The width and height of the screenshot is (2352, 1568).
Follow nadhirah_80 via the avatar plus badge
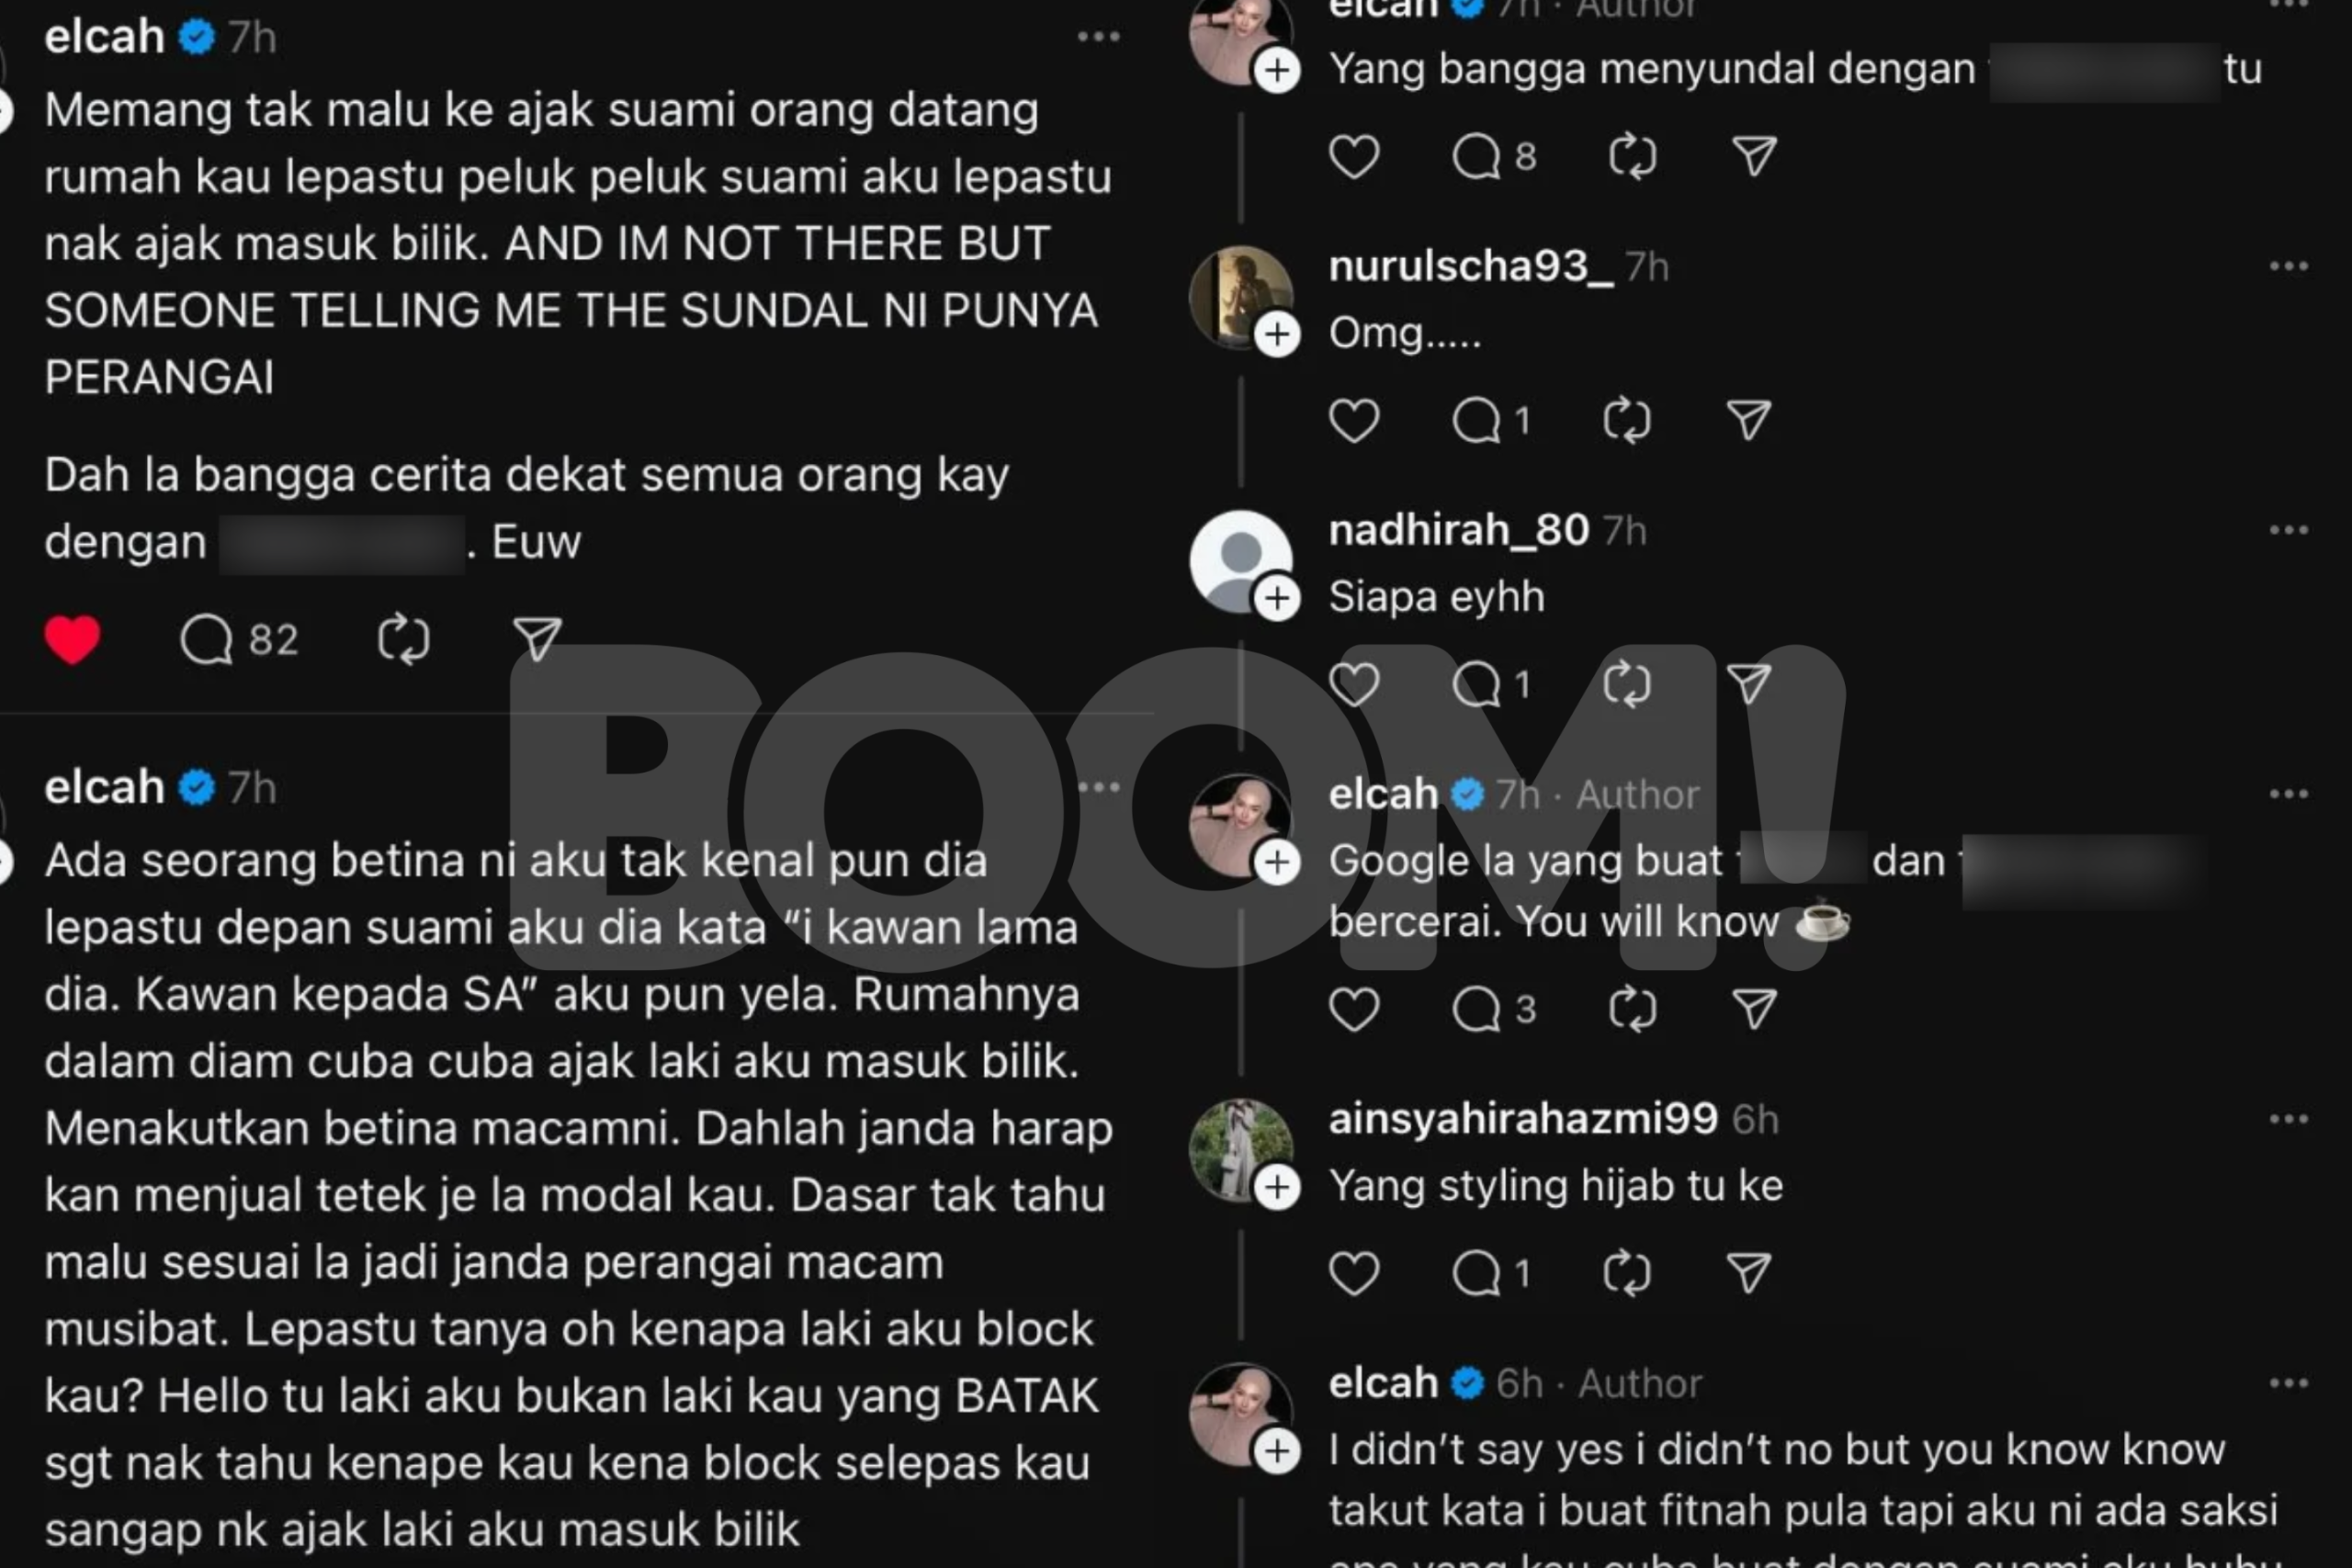click(x=1277, y=598)
